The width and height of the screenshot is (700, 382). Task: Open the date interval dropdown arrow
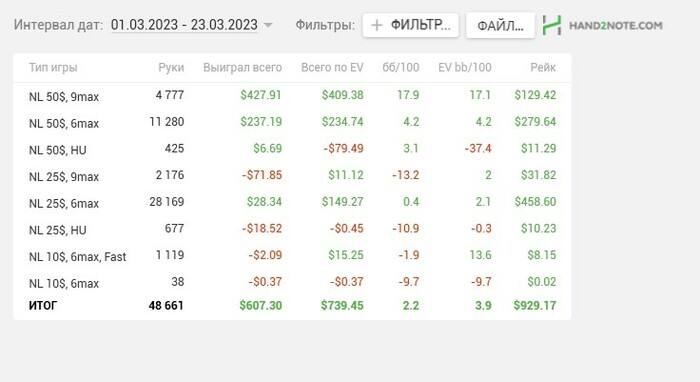click(x=268, y=25)
